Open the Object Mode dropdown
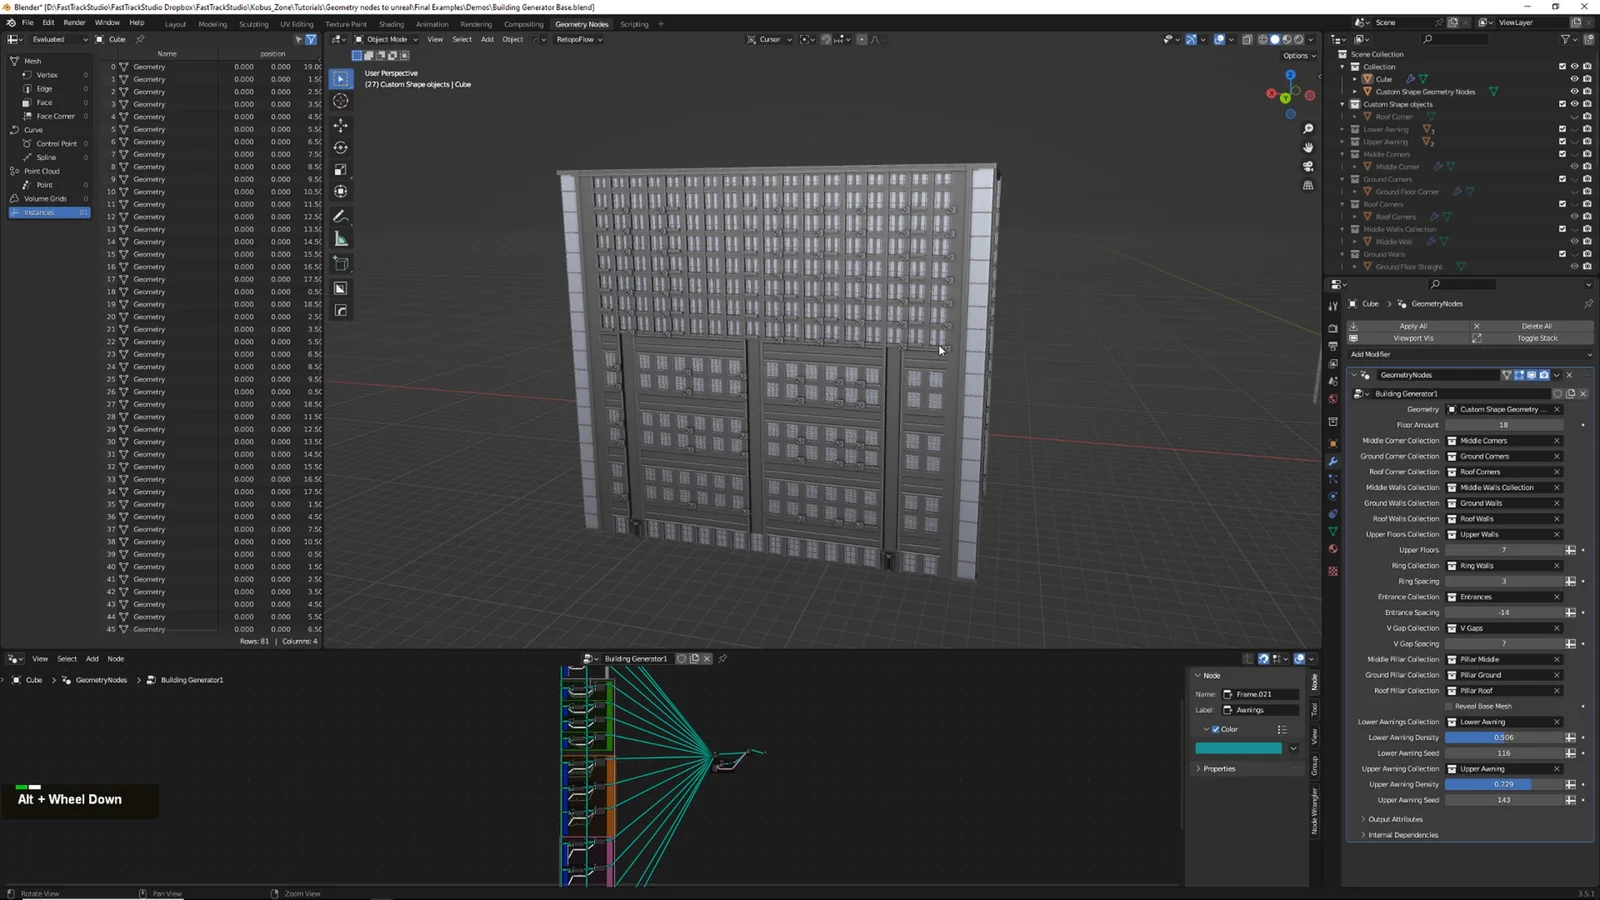Viewport: 1600px width, 900px height. pyautogui.click(x=390, y=39)
